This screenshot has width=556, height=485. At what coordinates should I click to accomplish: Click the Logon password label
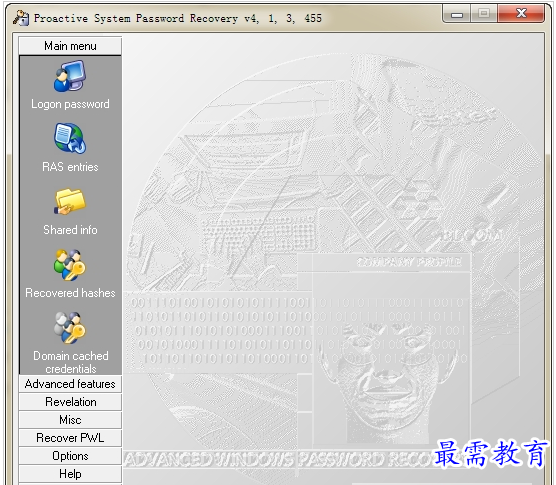click(x=70, y=104)
